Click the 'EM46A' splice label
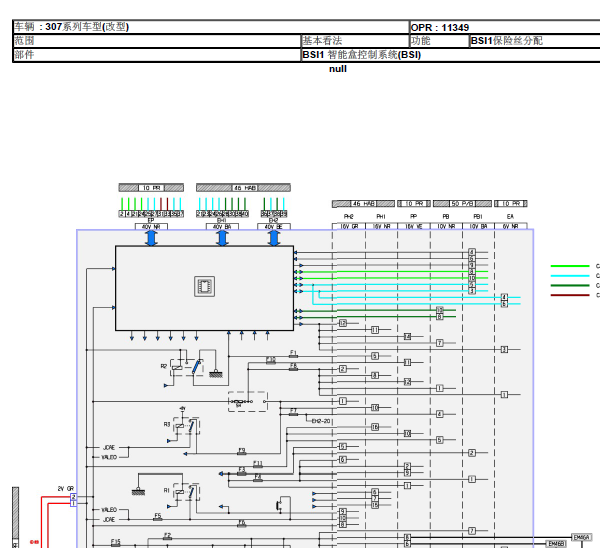Screen dimensions: 600x548 click(x=582, y=538)
